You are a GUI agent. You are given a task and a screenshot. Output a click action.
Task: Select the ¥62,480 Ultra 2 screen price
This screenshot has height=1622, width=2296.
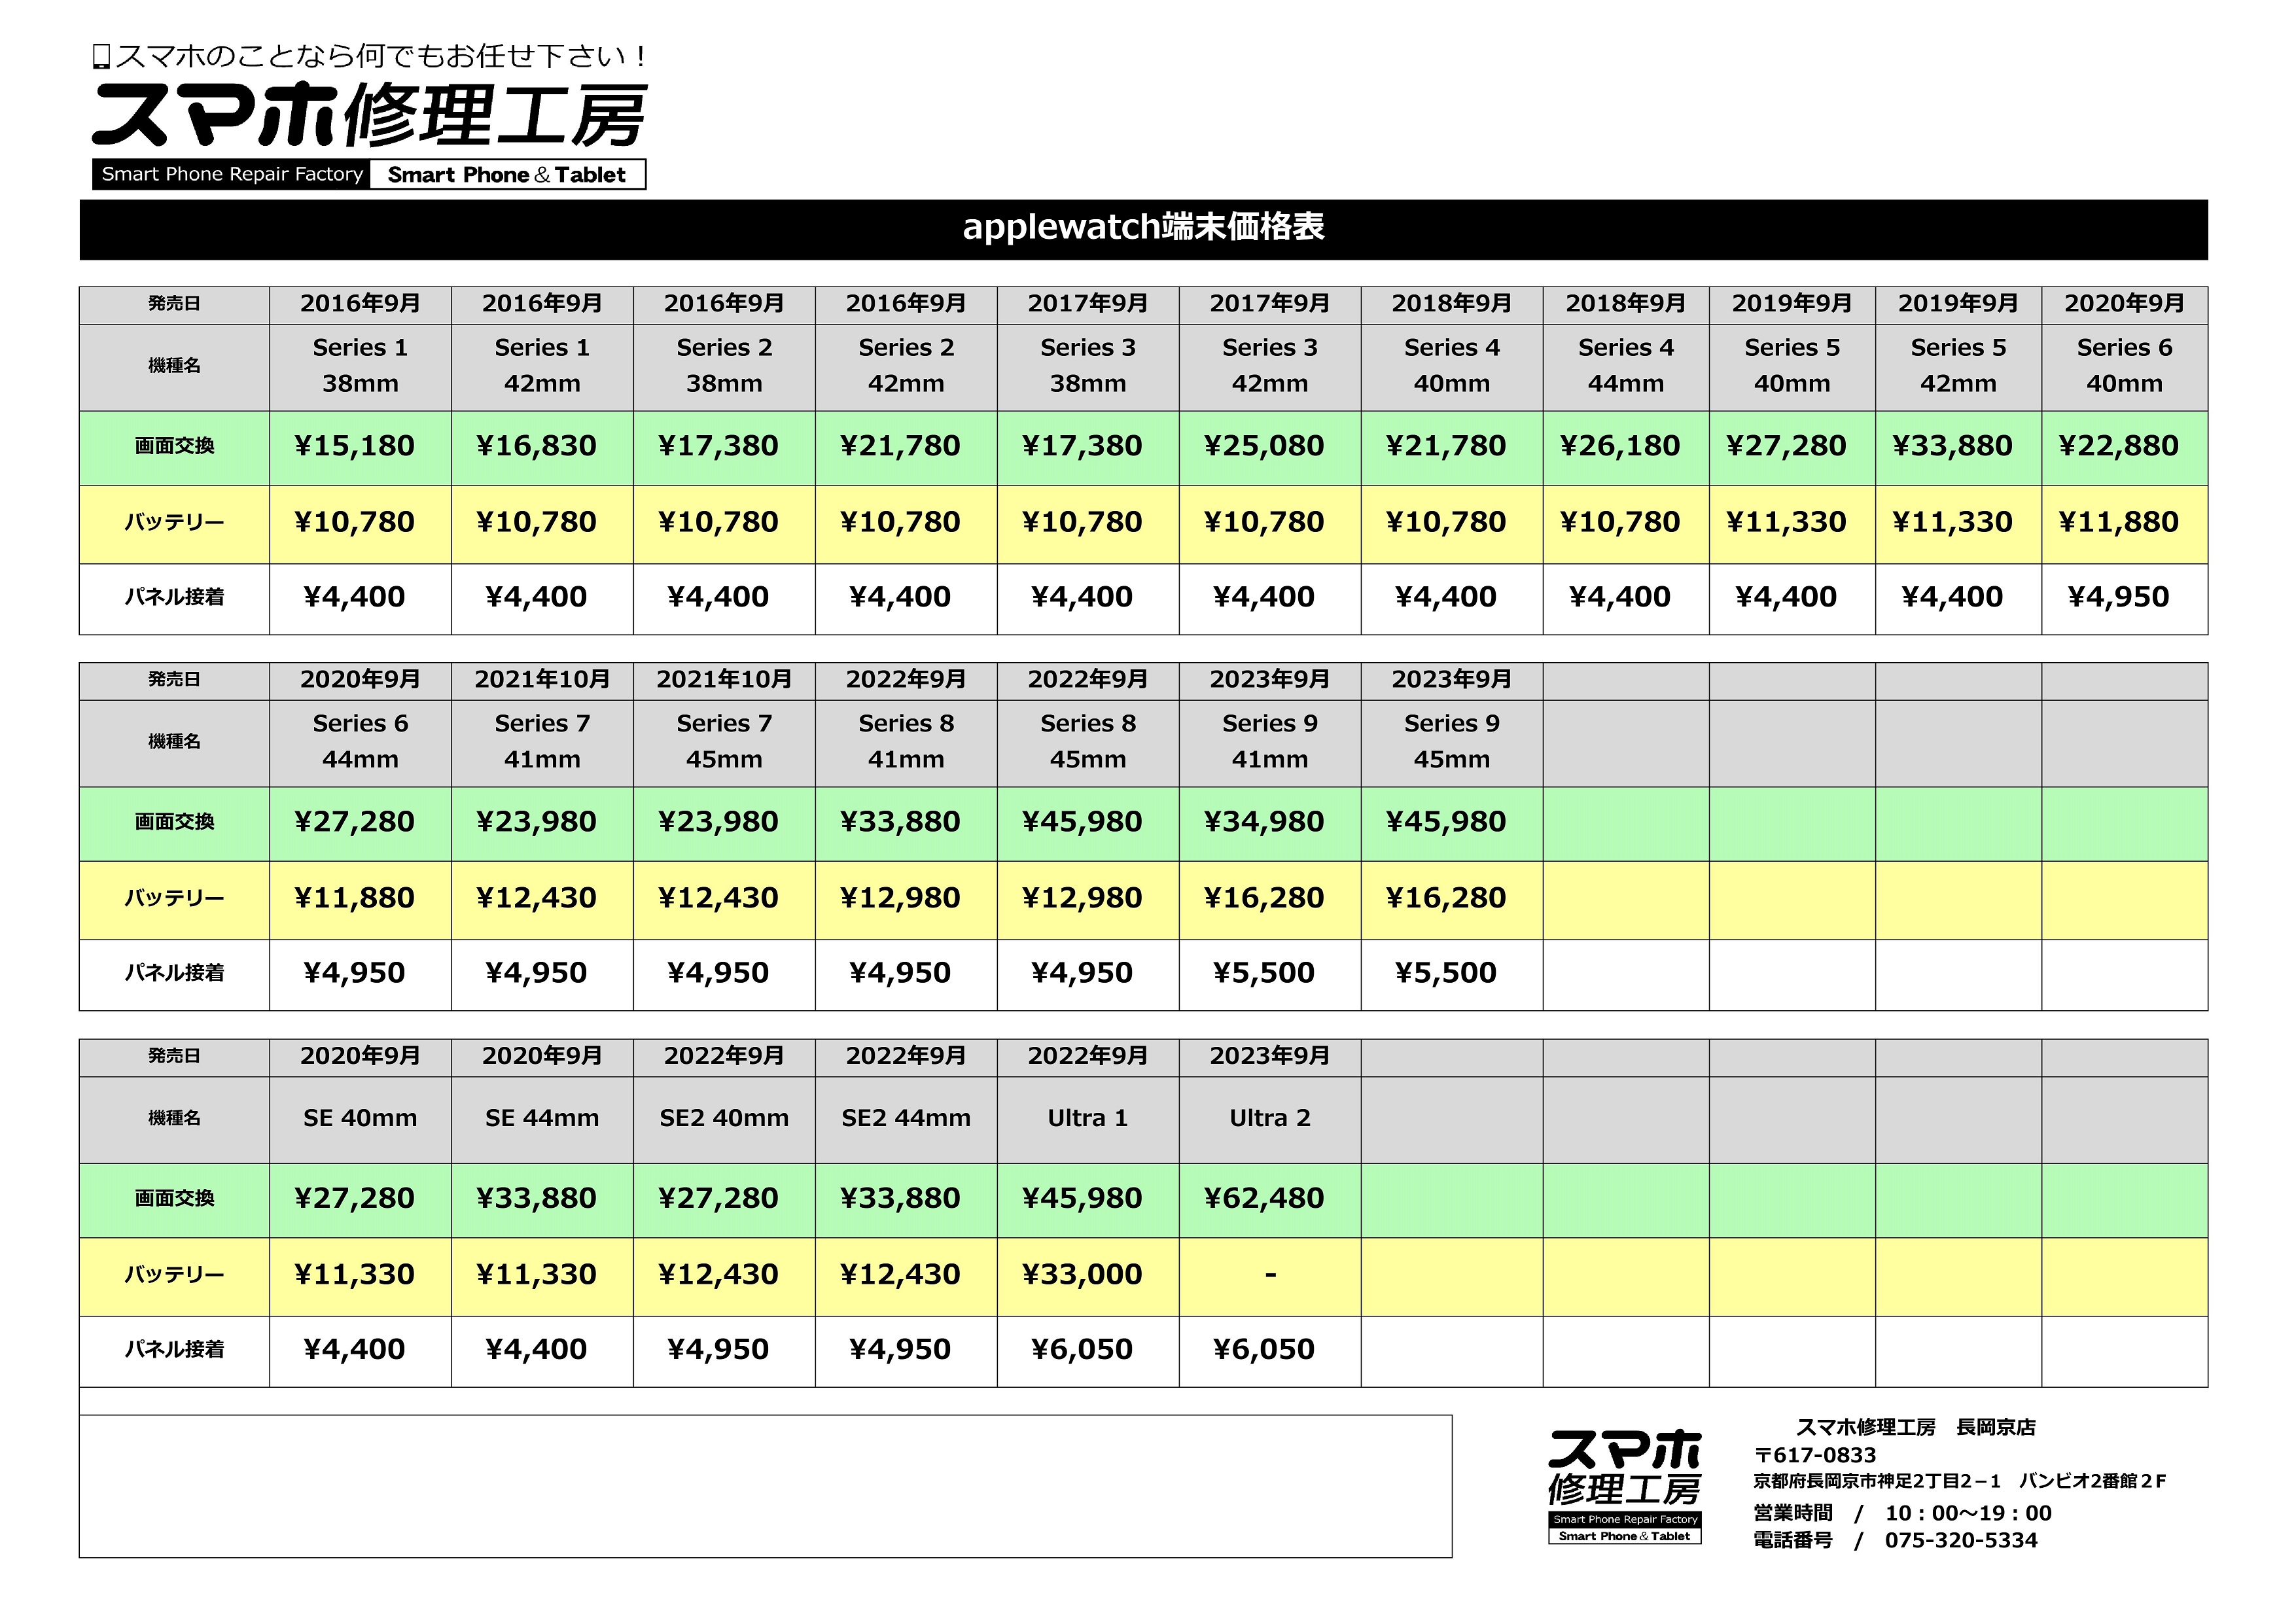click(1264, 1198)
